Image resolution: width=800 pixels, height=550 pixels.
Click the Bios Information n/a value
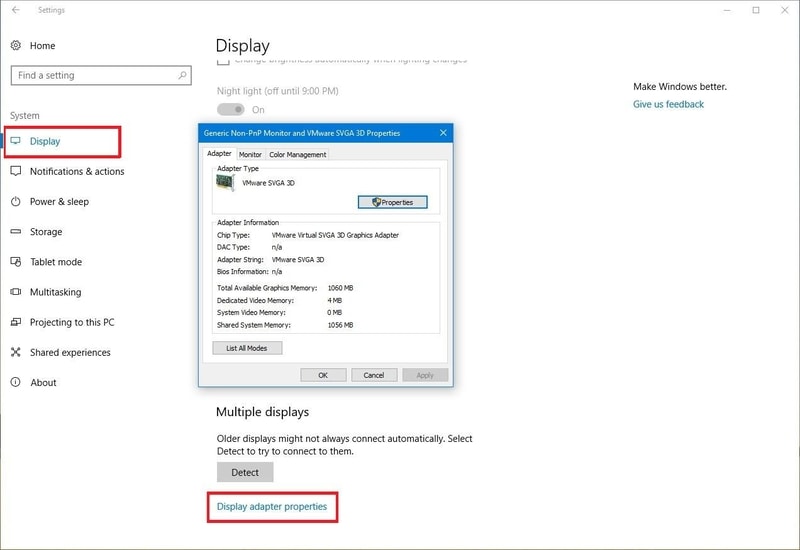[x=277, y=272]
